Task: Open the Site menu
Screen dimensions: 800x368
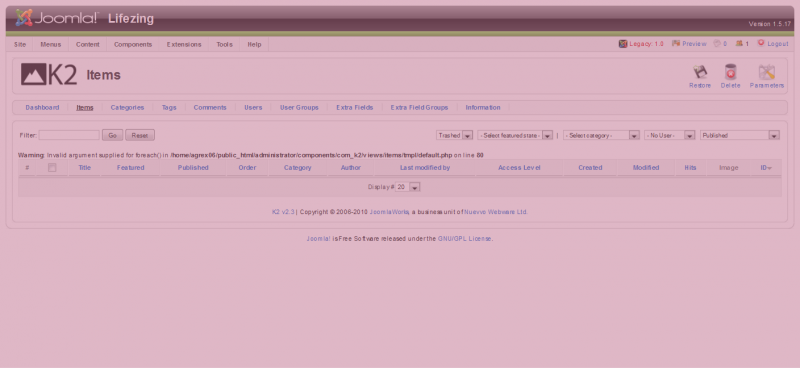Action: click(x=20, y=44)
